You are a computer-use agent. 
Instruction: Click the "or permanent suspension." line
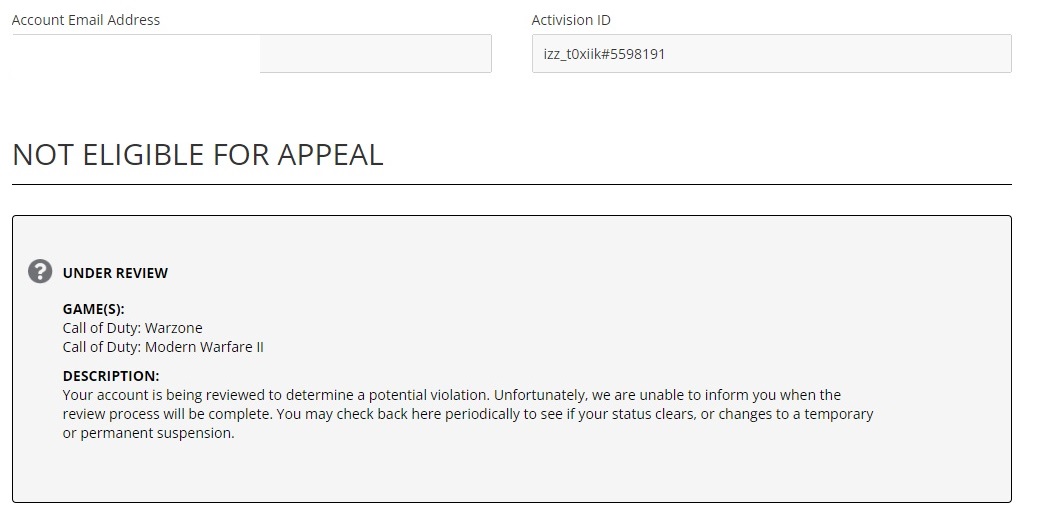coord(148,433)
